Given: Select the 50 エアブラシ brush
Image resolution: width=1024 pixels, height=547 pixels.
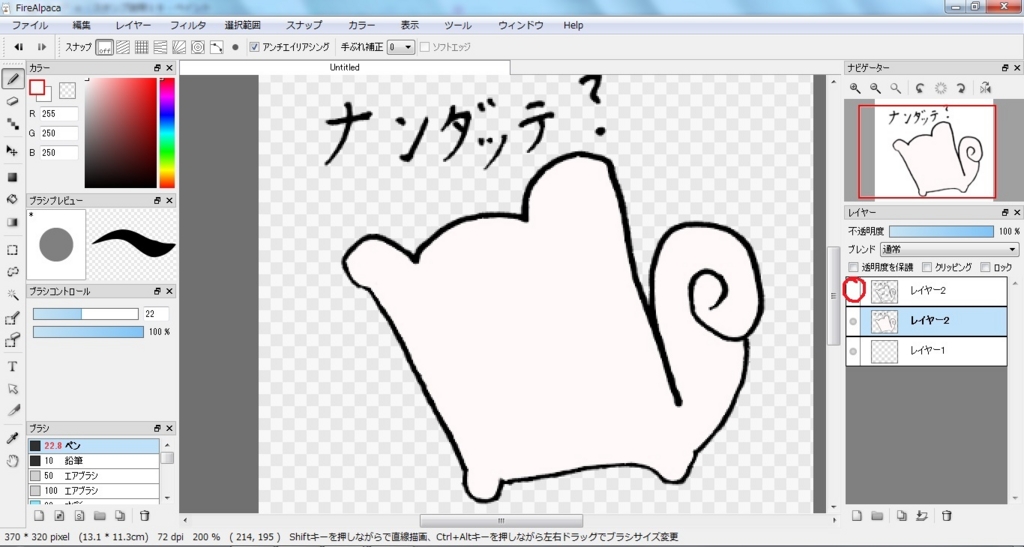Looking at the screenshot, I should point(93,476).
